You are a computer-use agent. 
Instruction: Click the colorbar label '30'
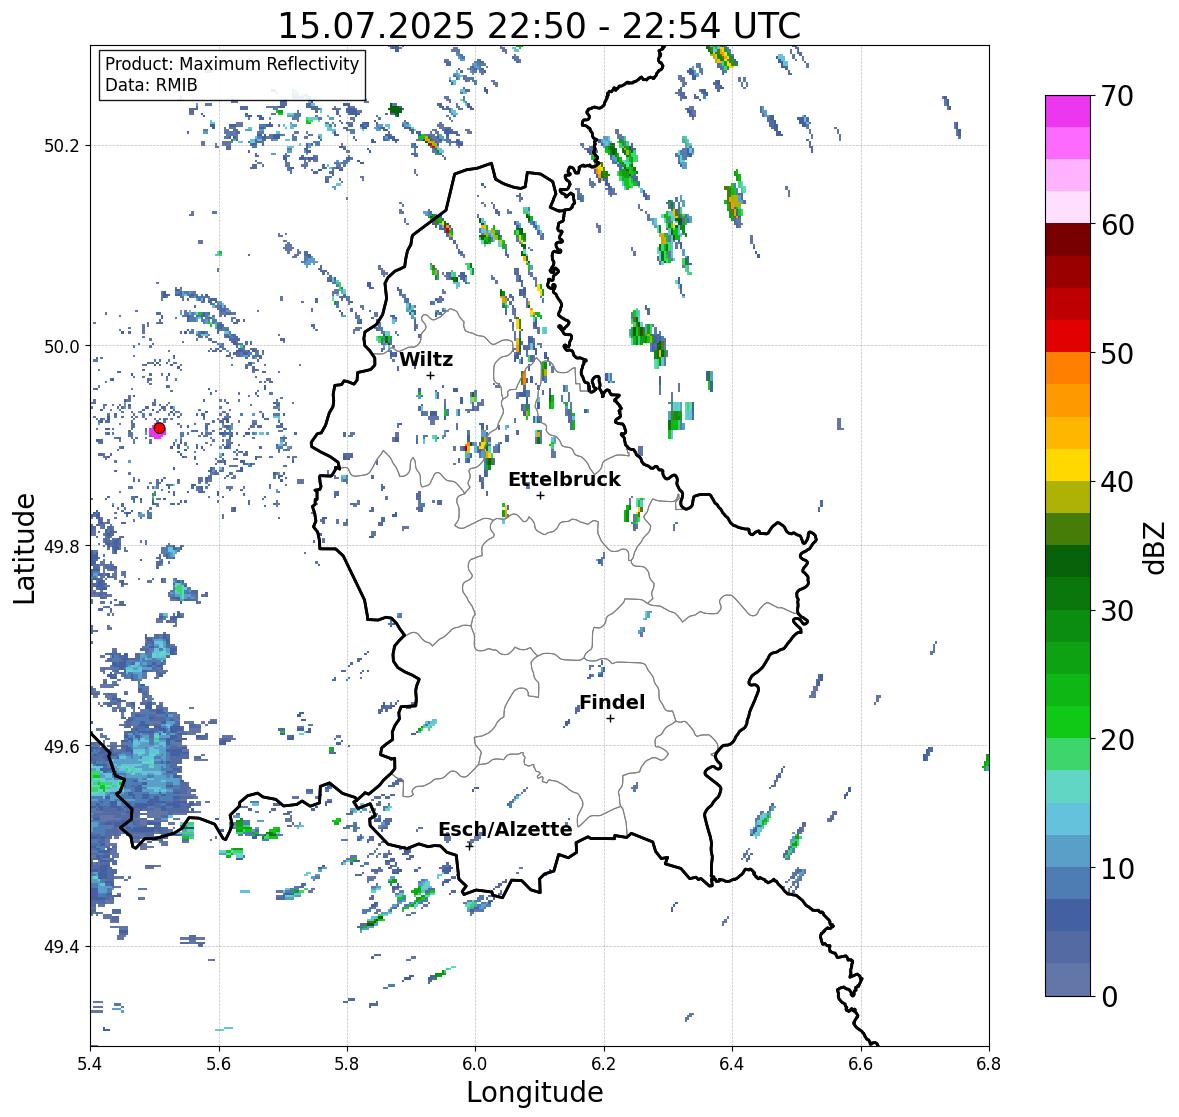click(1117, 610)
